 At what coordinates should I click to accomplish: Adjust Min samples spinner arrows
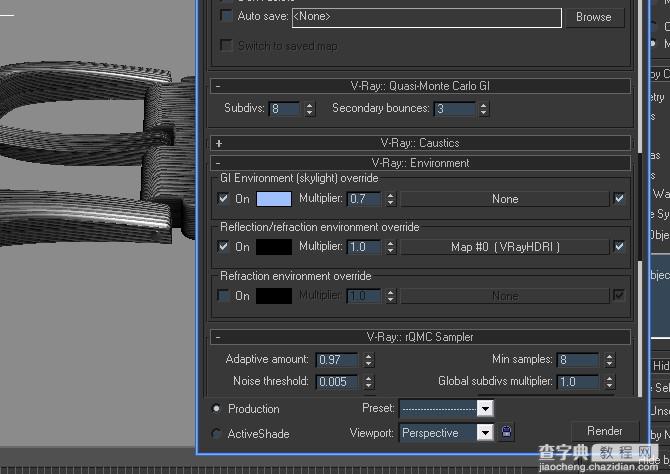tap(610, 360)
